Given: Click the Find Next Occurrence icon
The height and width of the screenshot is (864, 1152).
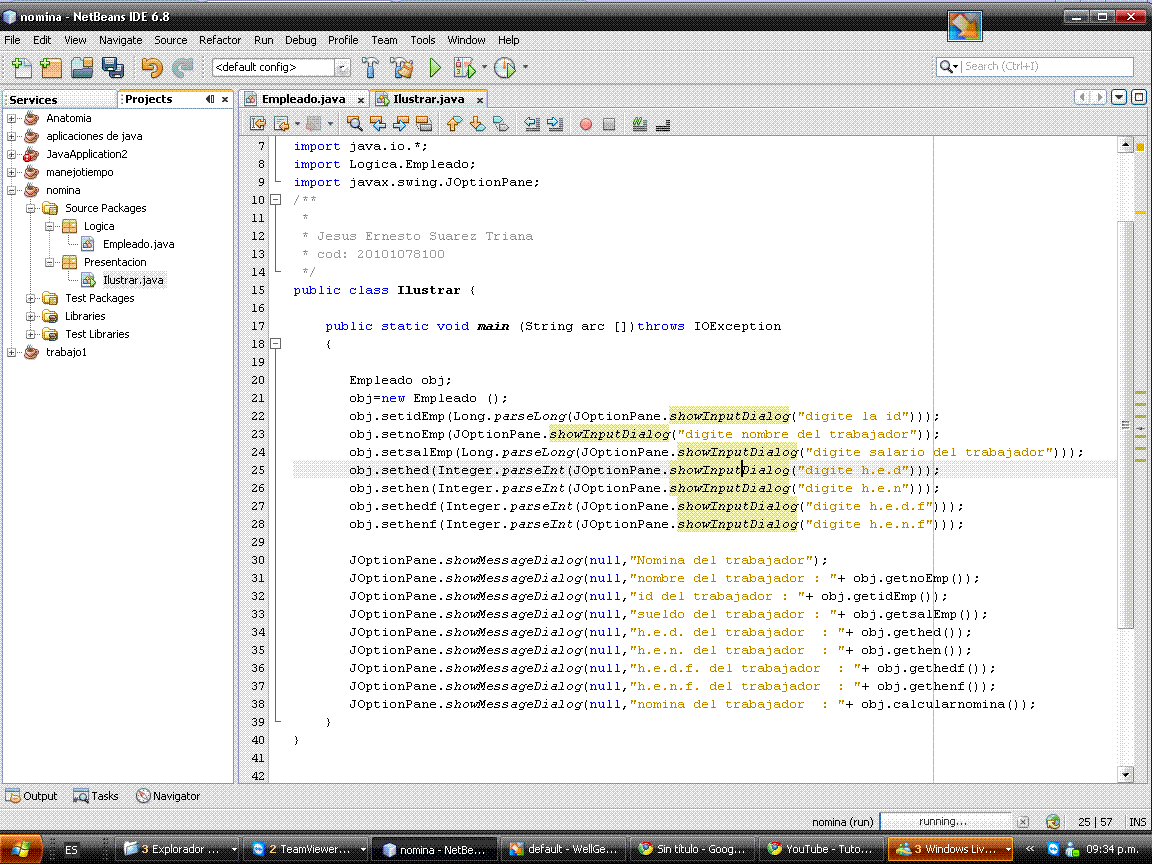Looking at the screenshot, I should (x=401, y=124).
